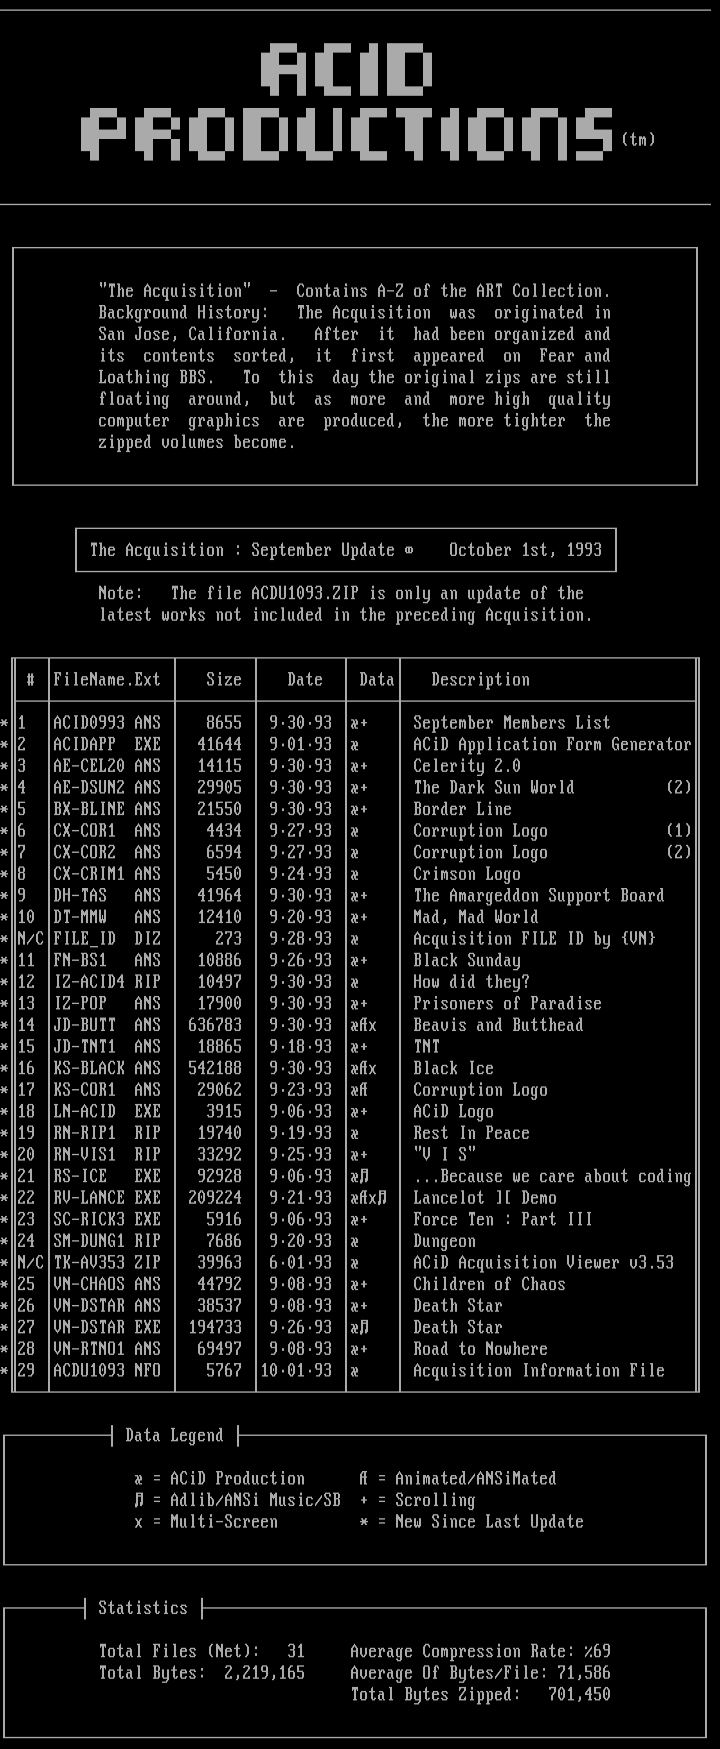Select the FileName.Ext column header

[107, 680]
